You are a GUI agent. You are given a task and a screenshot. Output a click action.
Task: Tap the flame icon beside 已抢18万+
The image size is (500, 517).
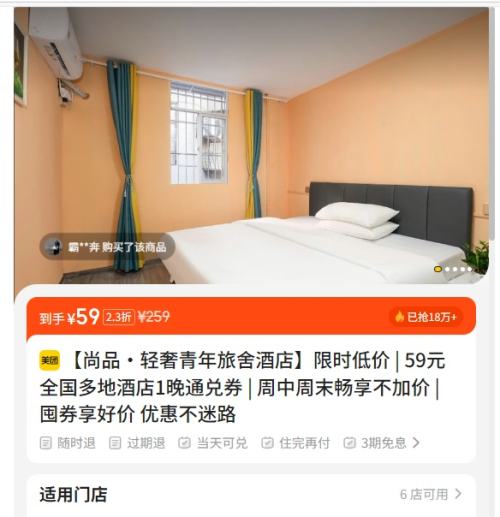click(399, 316)
